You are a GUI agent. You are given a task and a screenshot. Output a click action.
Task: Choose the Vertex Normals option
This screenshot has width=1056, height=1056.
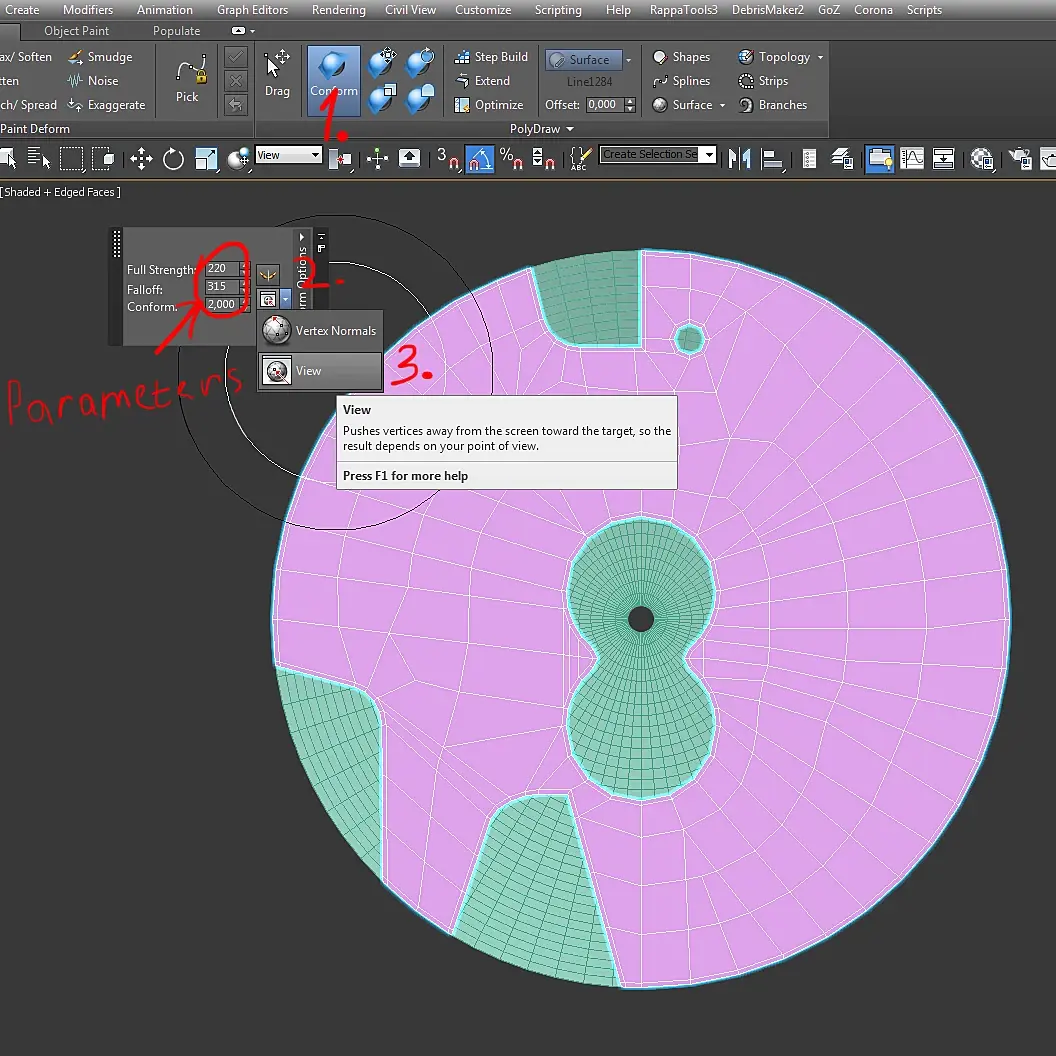[320, 331]
